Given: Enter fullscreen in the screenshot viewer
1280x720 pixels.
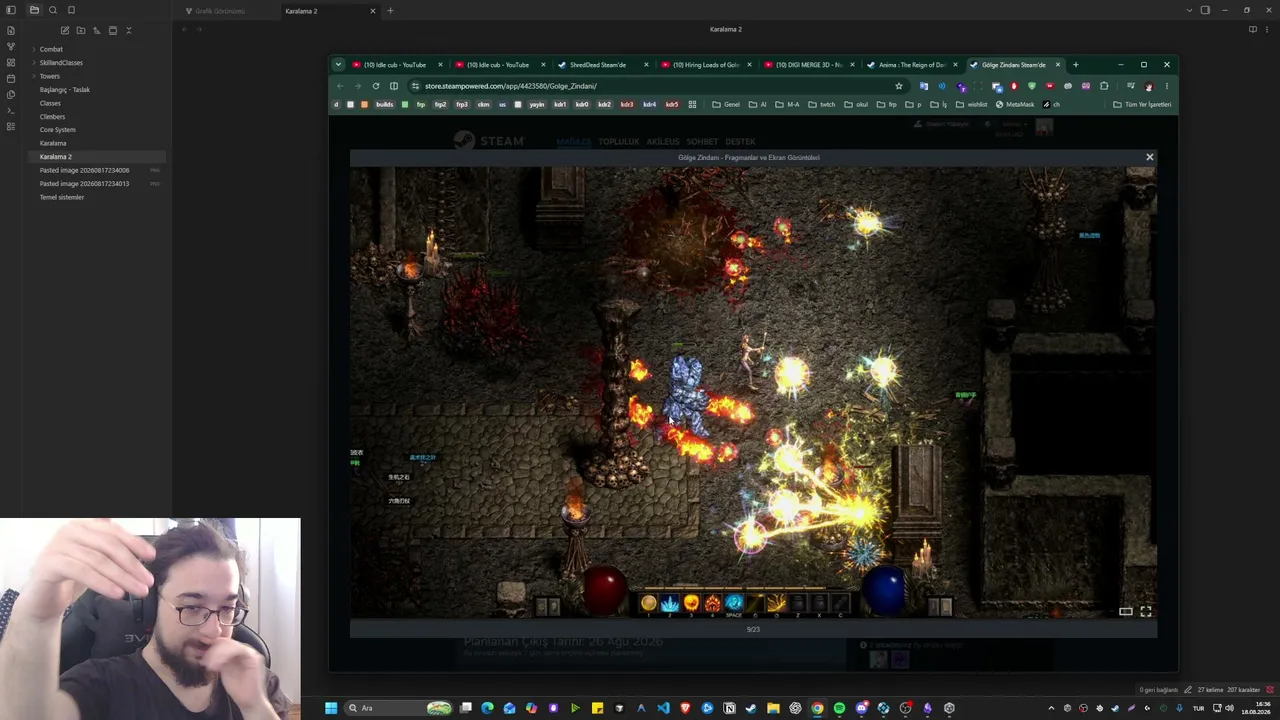Looking at the screenshot, I should point(1146,611).
